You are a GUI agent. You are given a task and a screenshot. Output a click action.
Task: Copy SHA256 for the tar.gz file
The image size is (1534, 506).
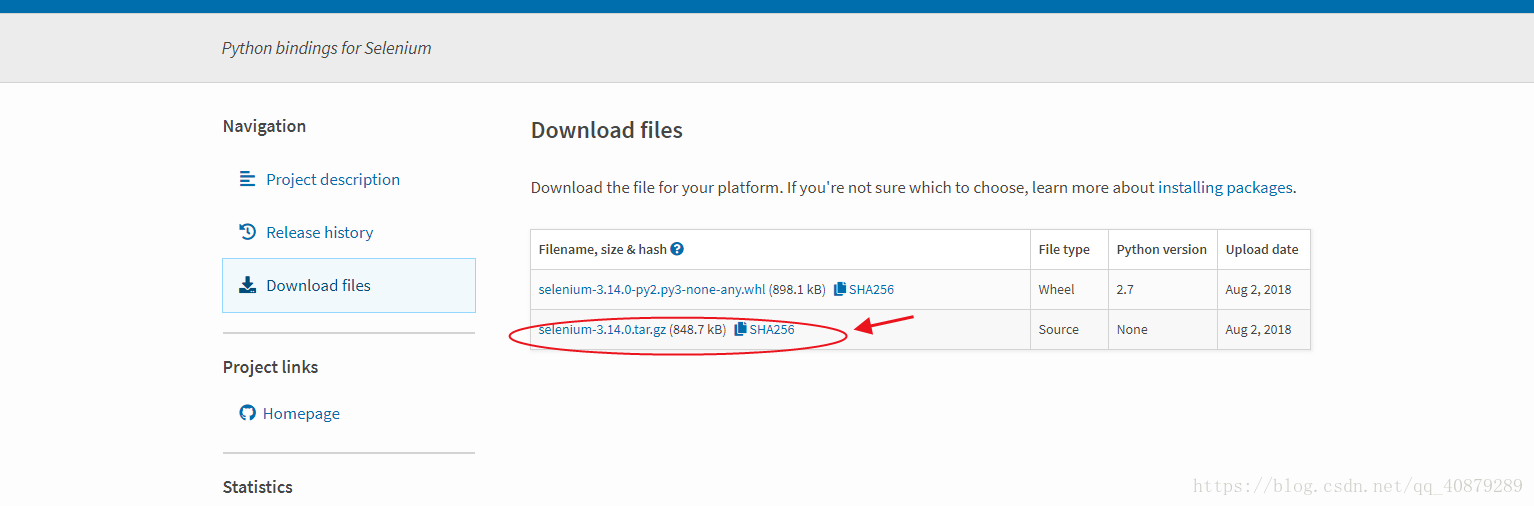[771, 330]
